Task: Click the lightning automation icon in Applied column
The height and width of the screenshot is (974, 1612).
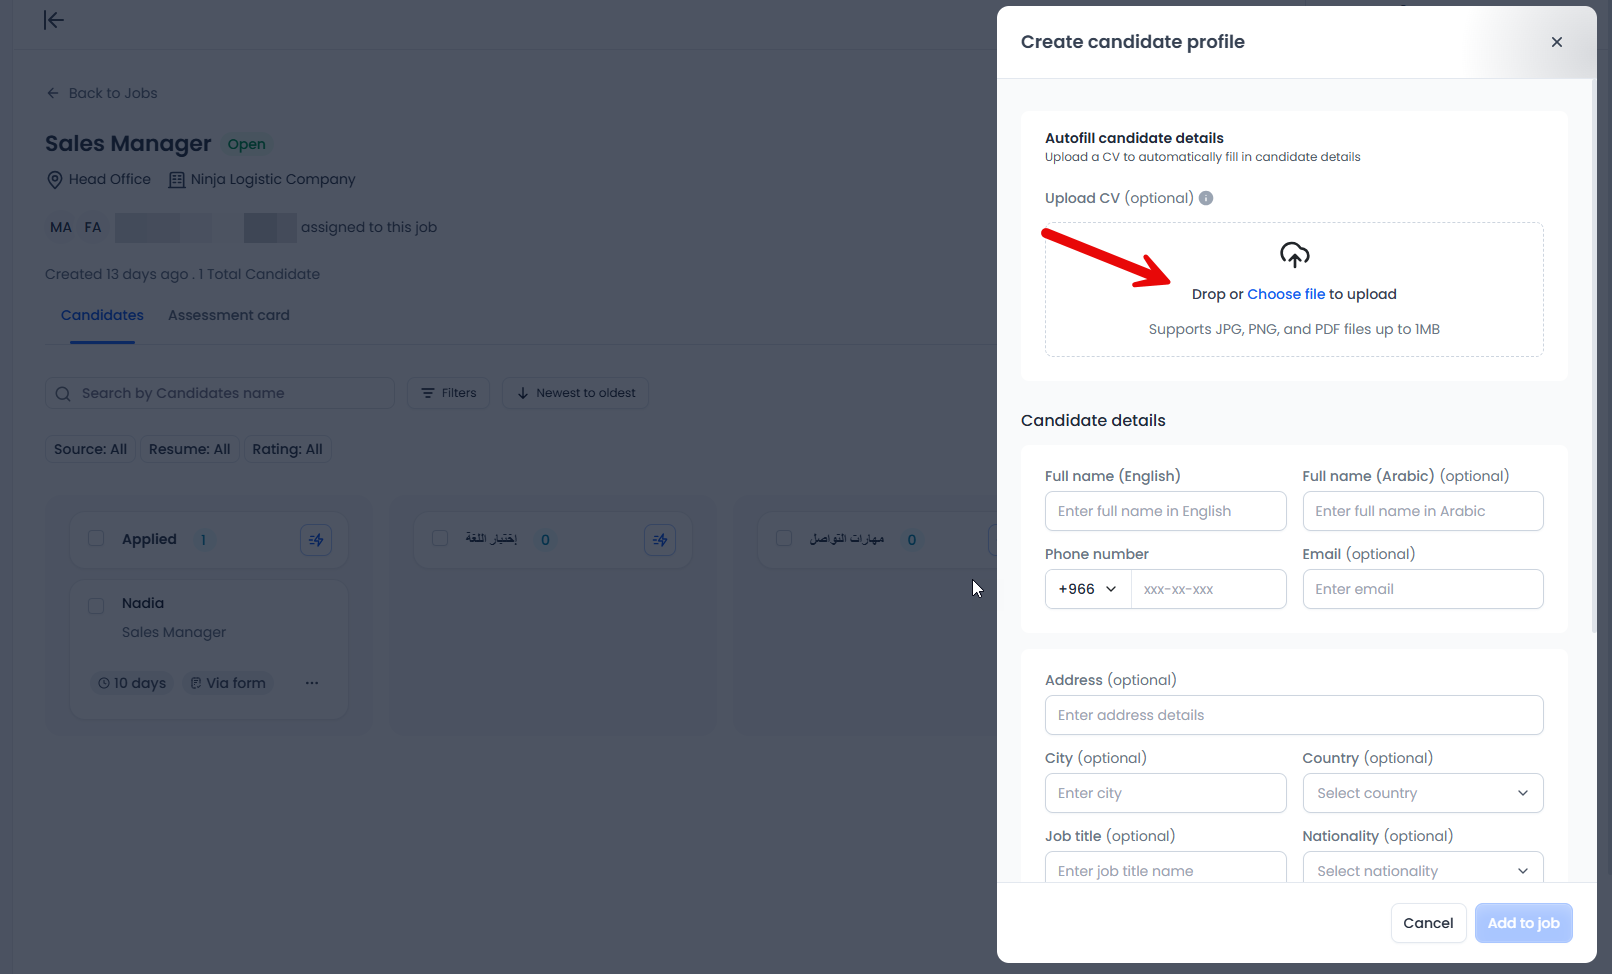Action: point(316,540)
